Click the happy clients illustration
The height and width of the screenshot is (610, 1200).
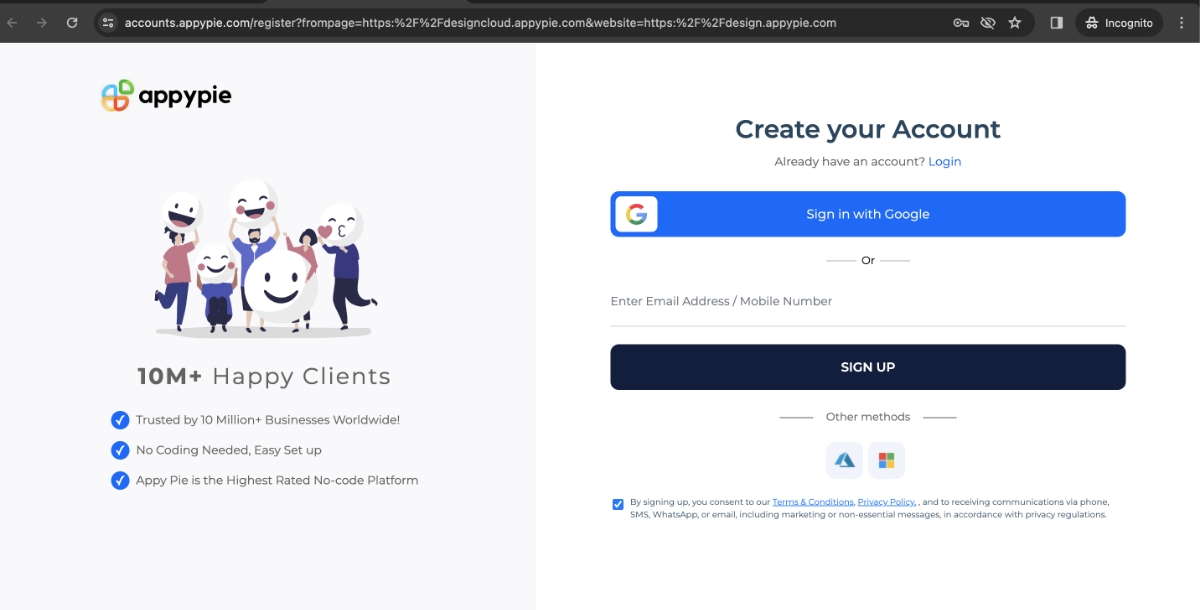264,257
